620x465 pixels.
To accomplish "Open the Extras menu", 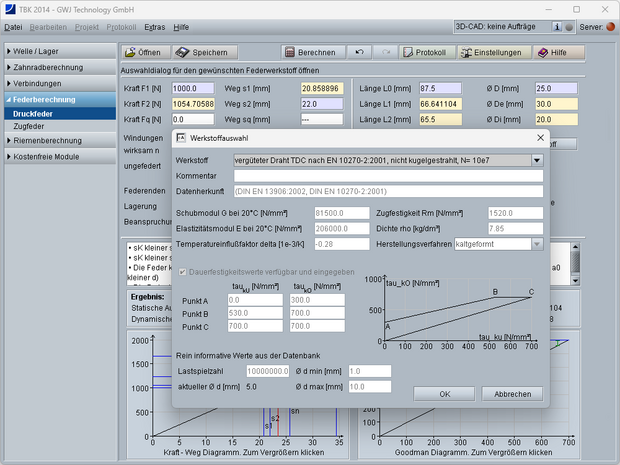I will click(x=154, y=27).
